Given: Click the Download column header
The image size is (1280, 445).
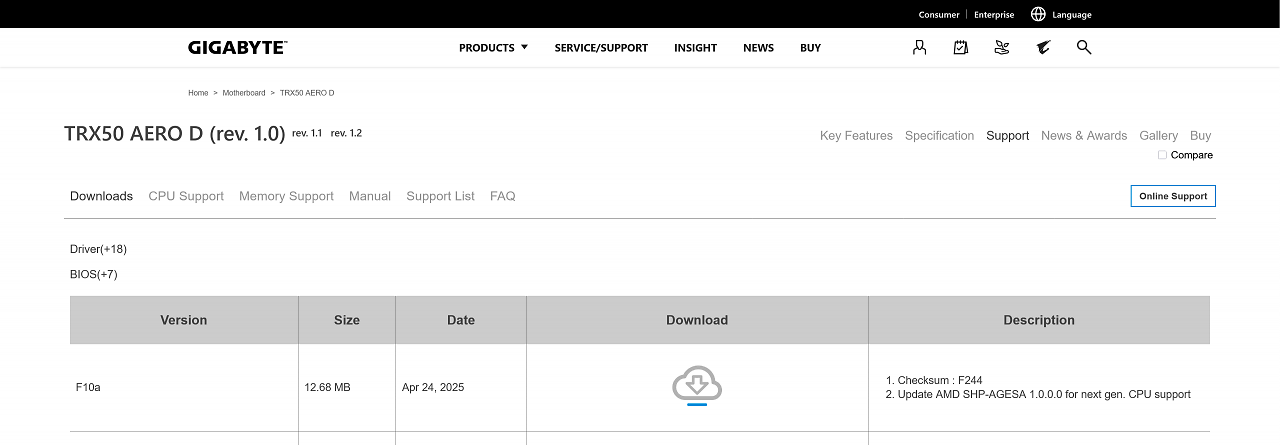Looking at the screenshot, I should coord(697,320).
